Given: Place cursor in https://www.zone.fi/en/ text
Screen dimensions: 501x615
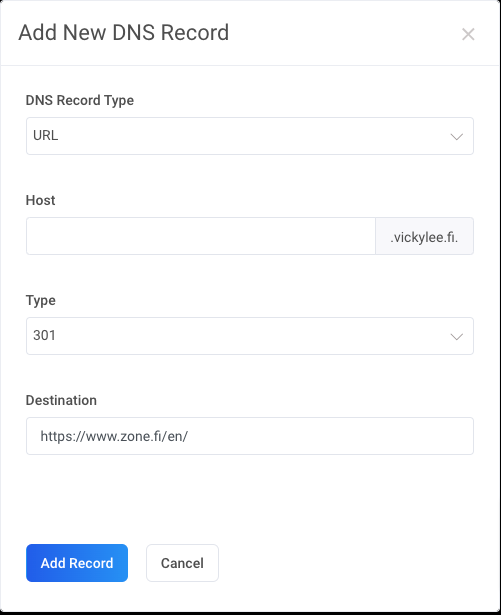Looking at the screenshot, I should tap(114, 436).
